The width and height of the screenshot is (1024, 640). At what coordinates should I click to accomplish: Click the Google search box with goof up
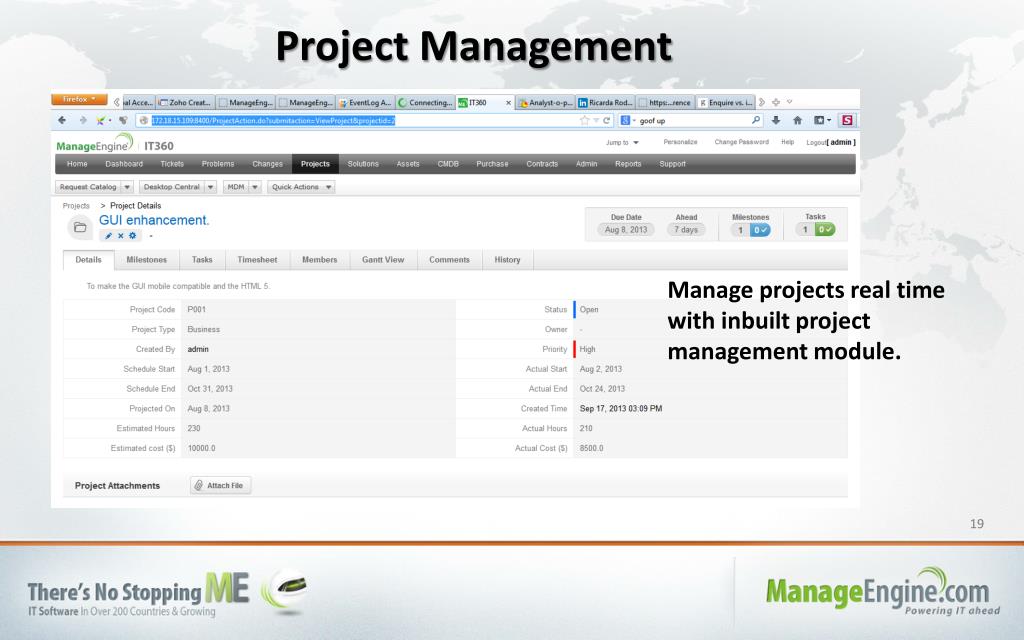[692, 120]
